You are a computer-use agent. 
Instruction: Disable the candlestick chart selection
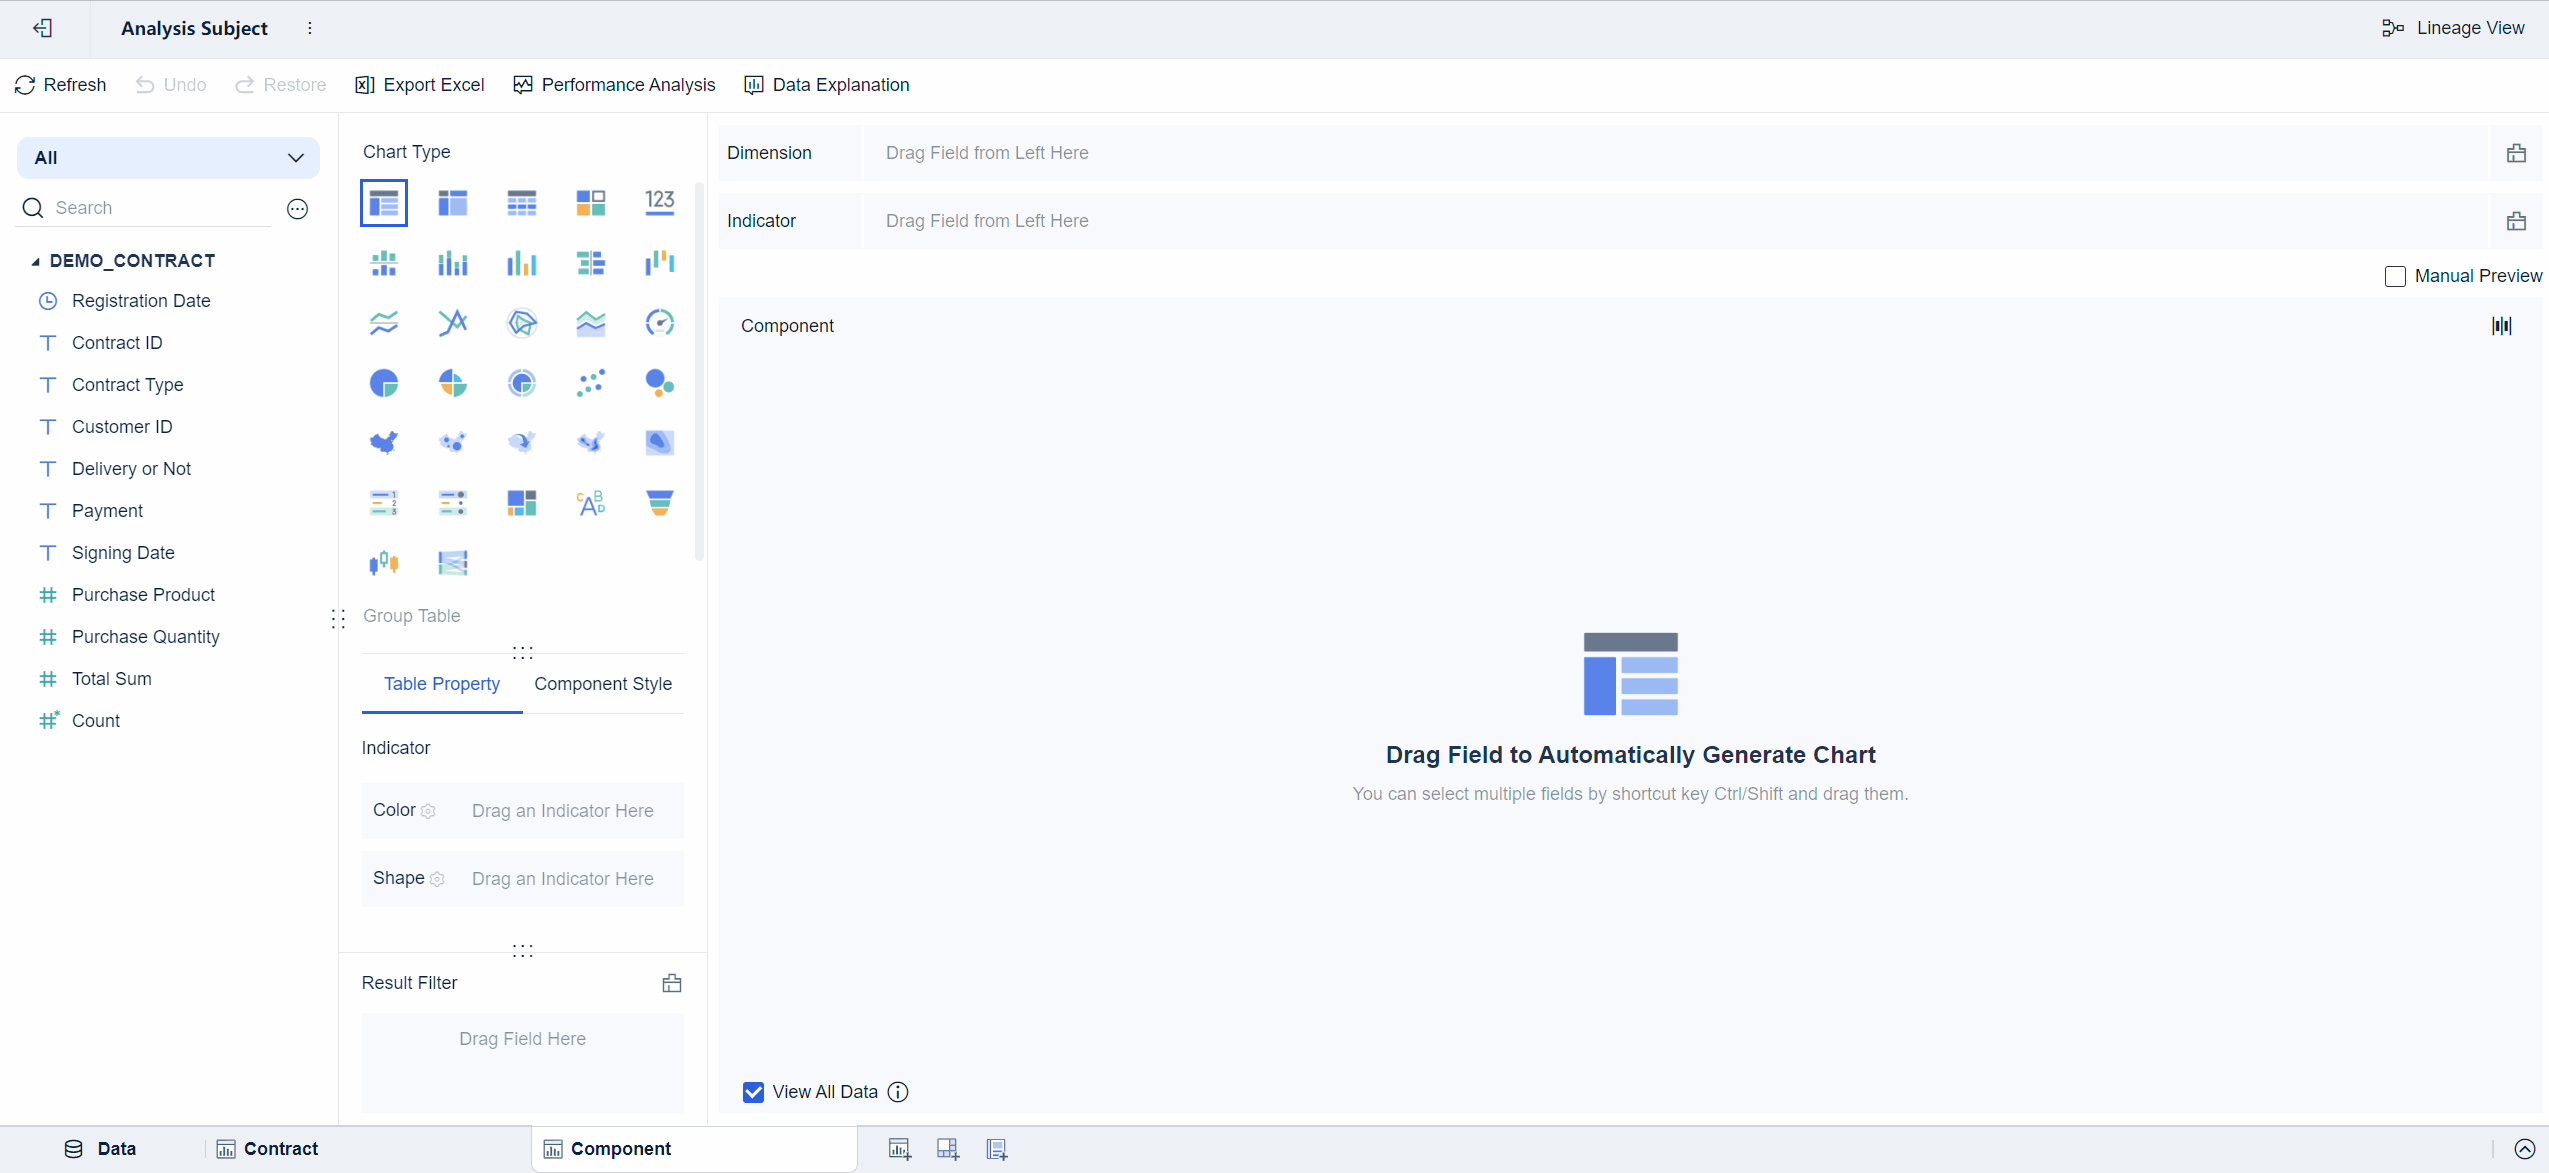(385, 562)
